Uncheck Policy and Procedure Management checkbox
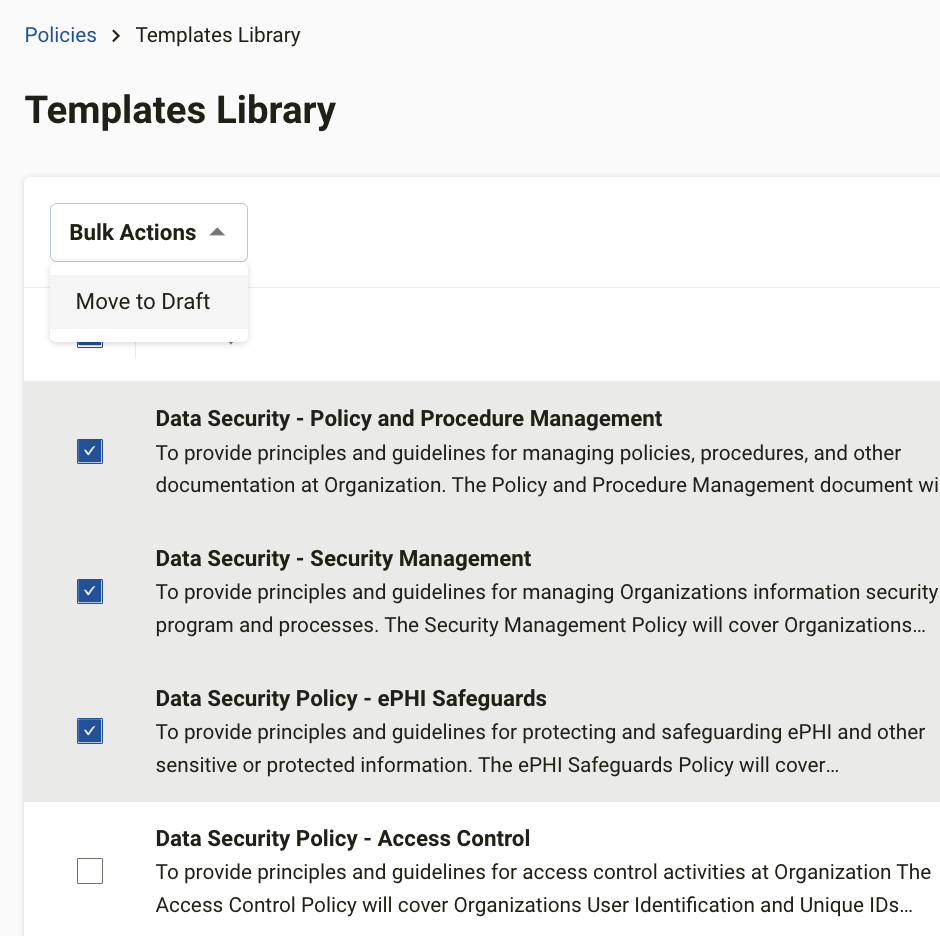This screenshot has width=940, height=936. pyautogui.click(x=90, y=452)
